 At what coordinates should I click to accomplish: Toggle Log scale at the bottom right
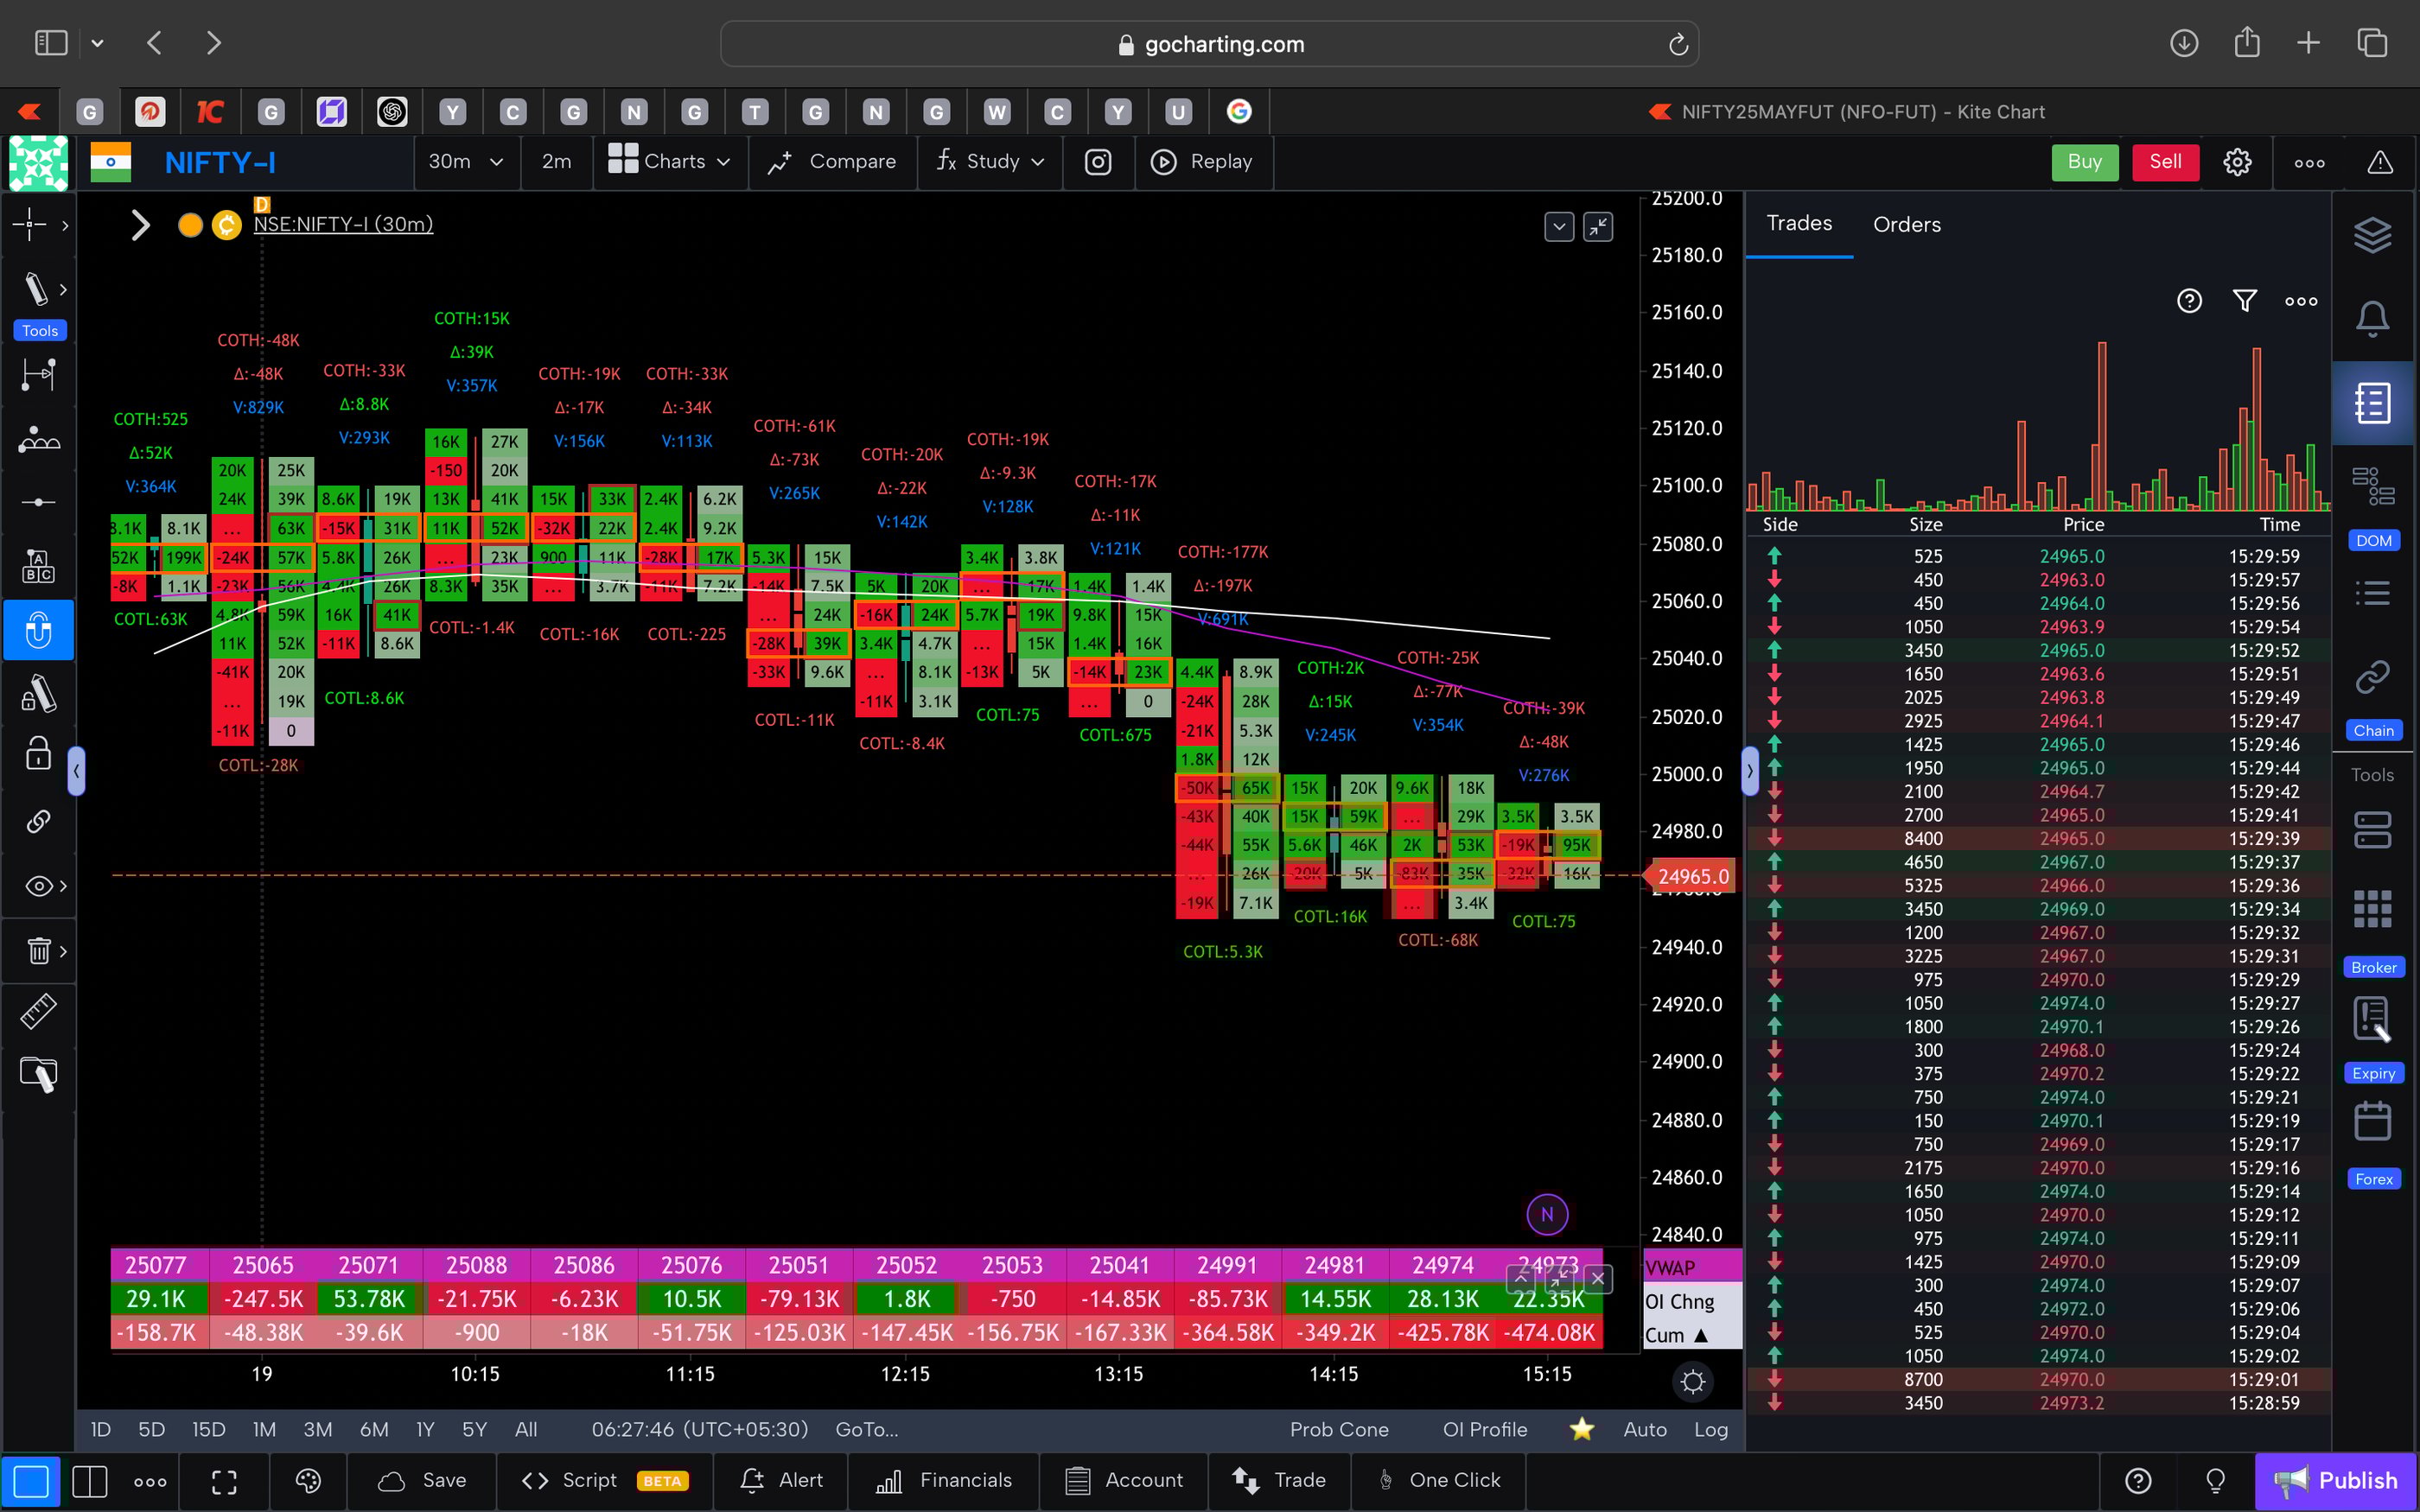tap(1710, 1429)
